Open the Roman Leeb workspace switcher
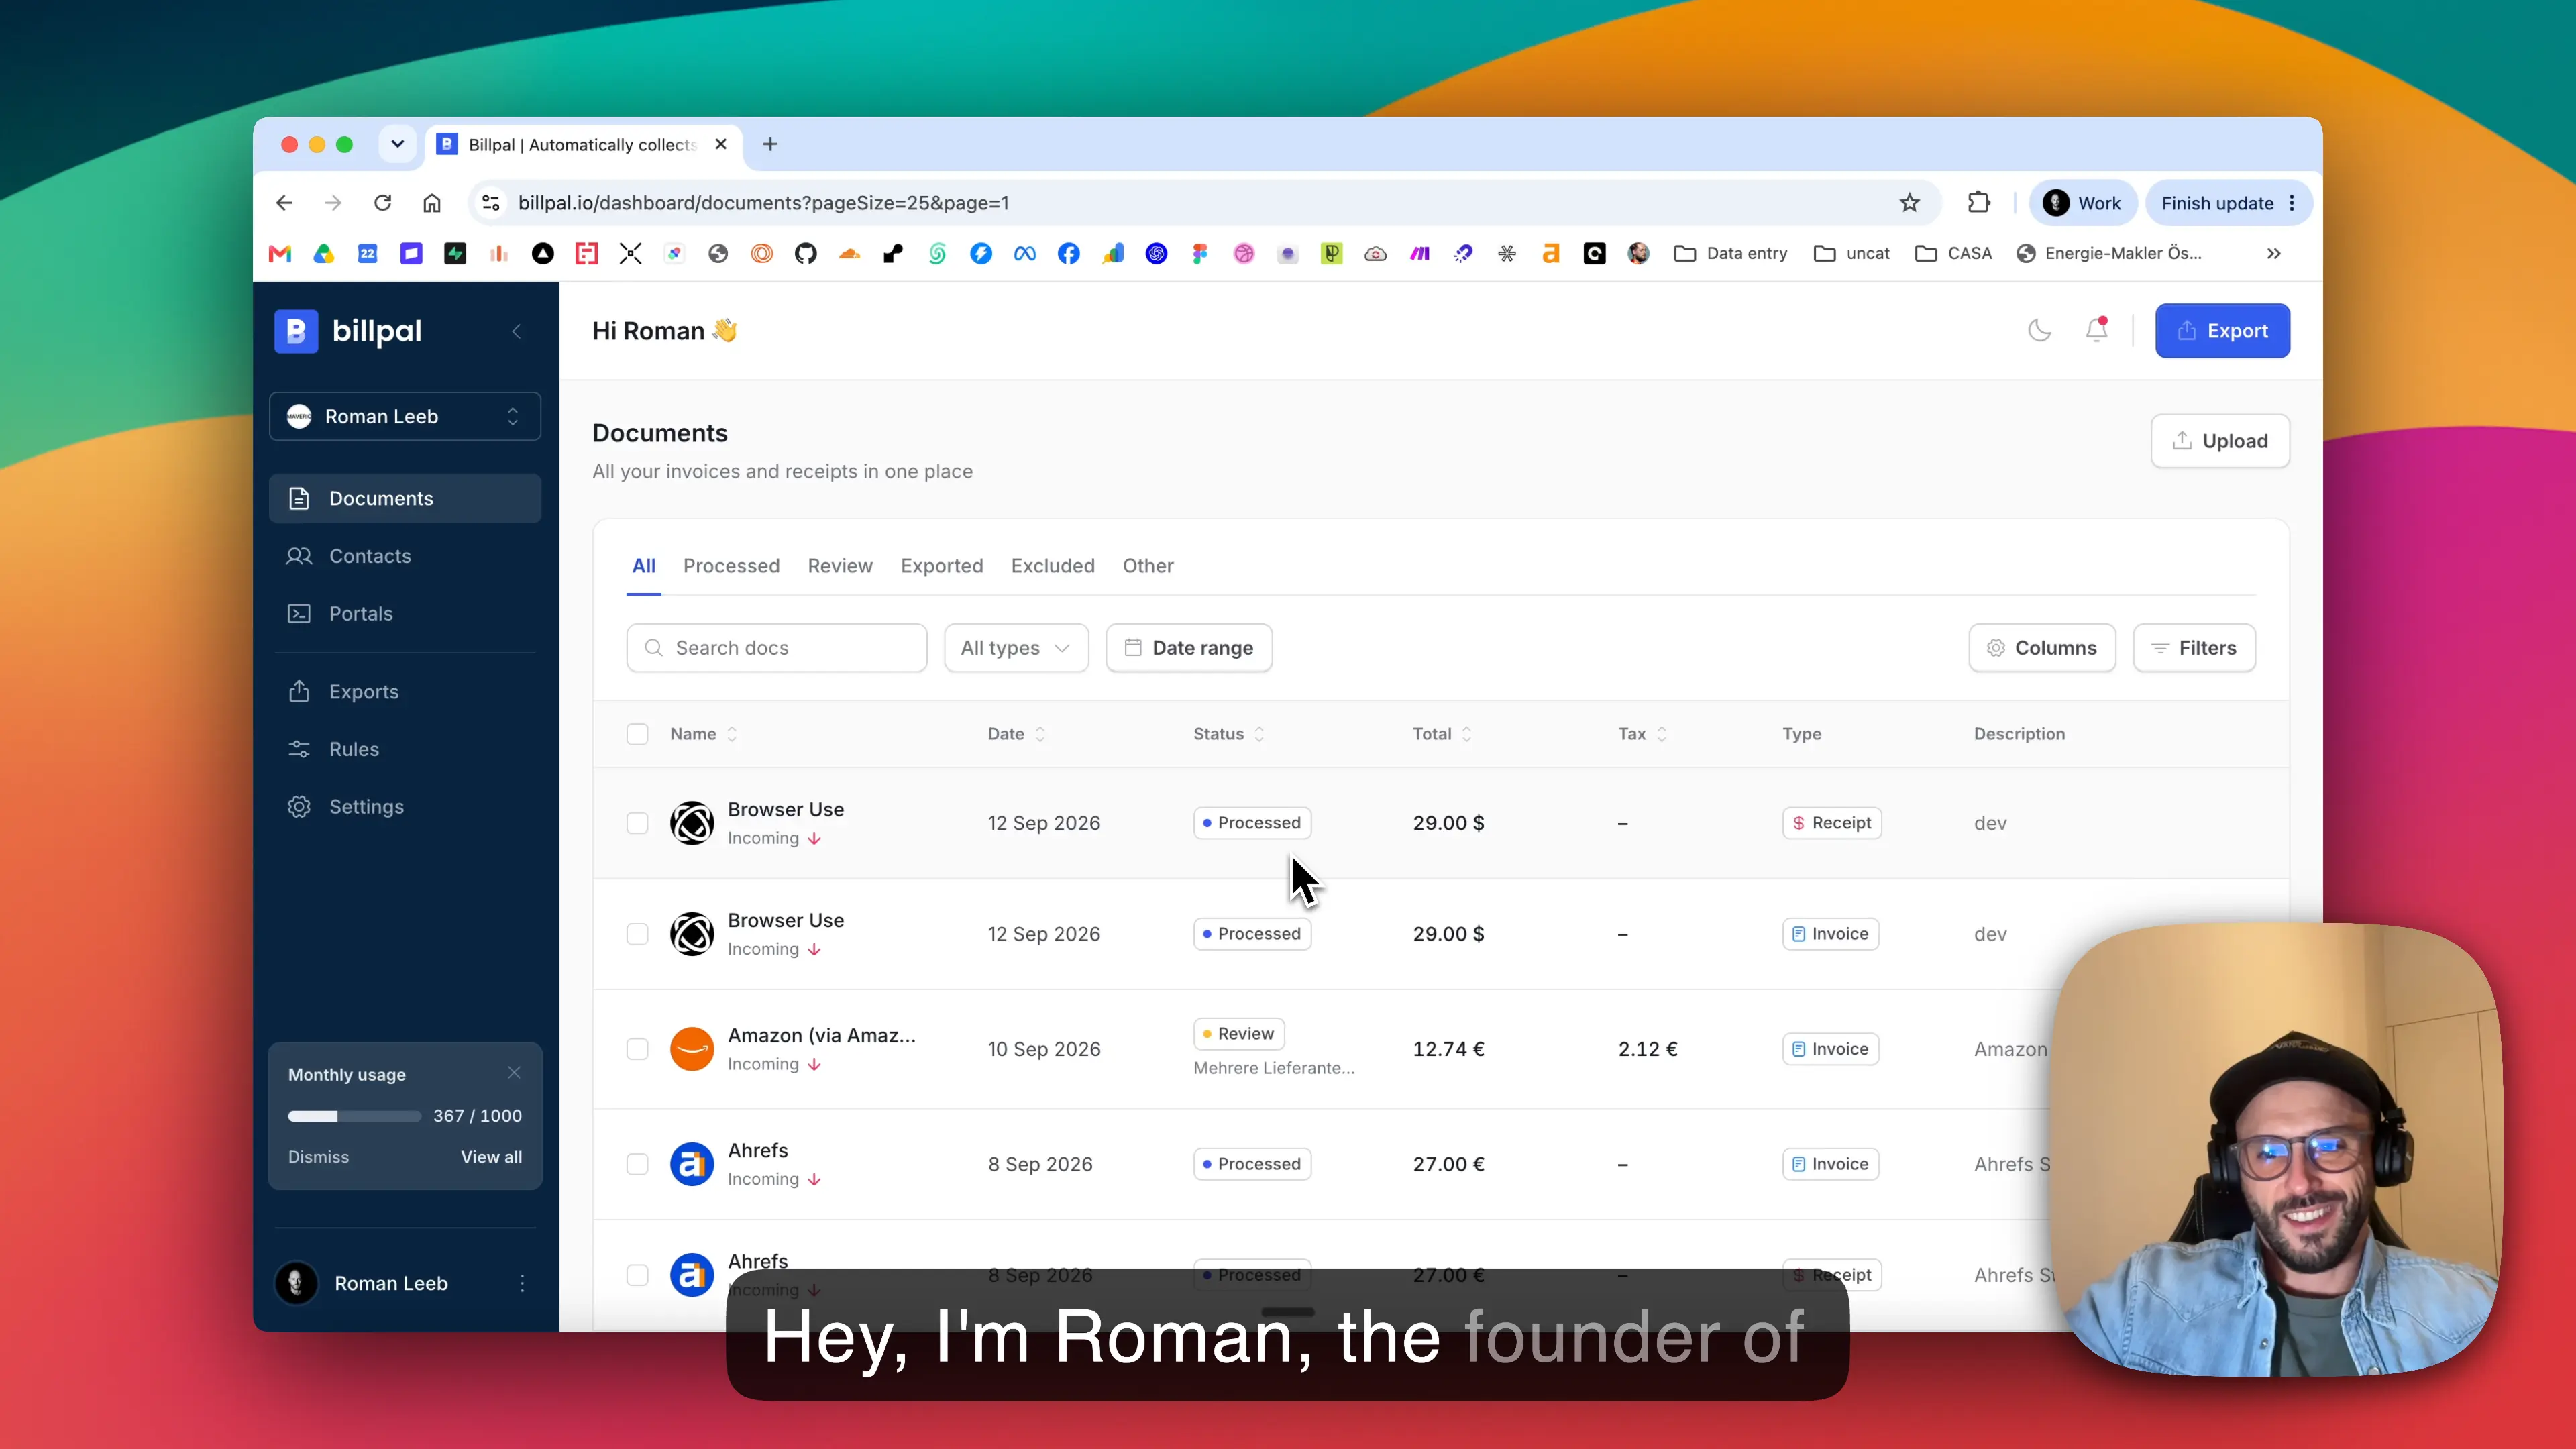This screenshot has height=1449, width=2576. coord(405,416)
